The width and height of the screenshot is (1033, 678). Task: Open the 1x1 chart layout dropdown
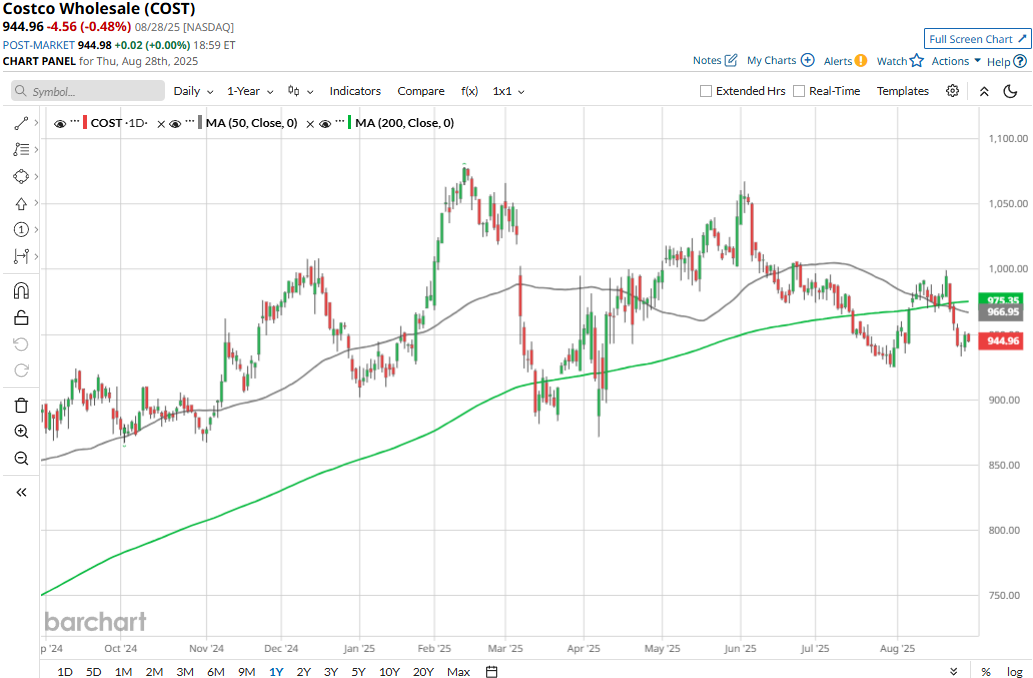tap(509, 91)
